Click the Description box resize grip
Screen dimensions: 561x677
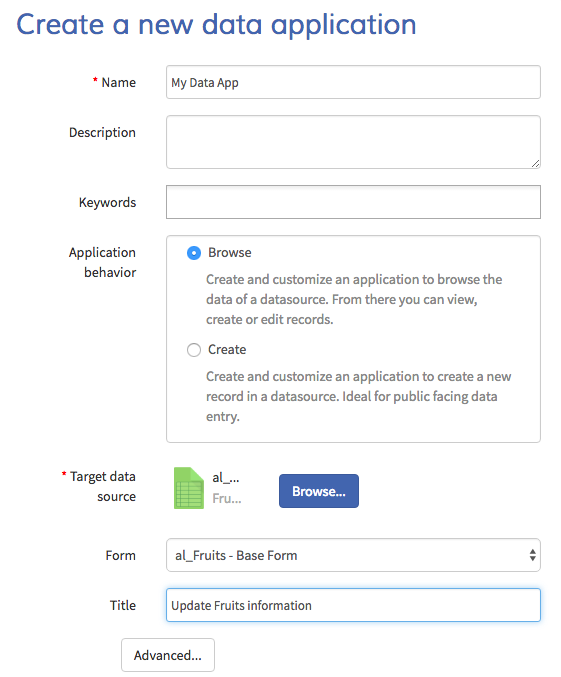pyautogui.click(x=536, y=163)
